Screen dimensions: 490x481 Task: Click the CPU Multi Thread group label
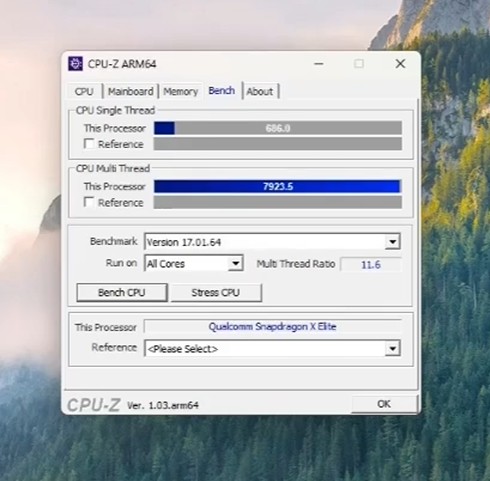pyautogui.click(x=113, y=168)
